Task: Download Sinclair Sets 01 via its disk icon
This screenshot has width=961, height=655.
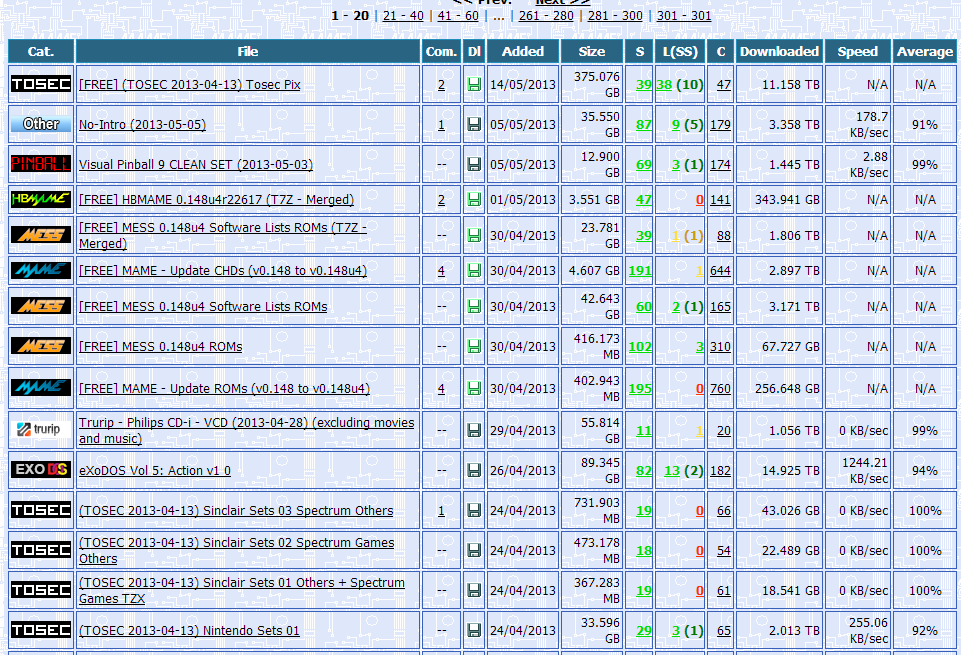Action: [474, 590]
